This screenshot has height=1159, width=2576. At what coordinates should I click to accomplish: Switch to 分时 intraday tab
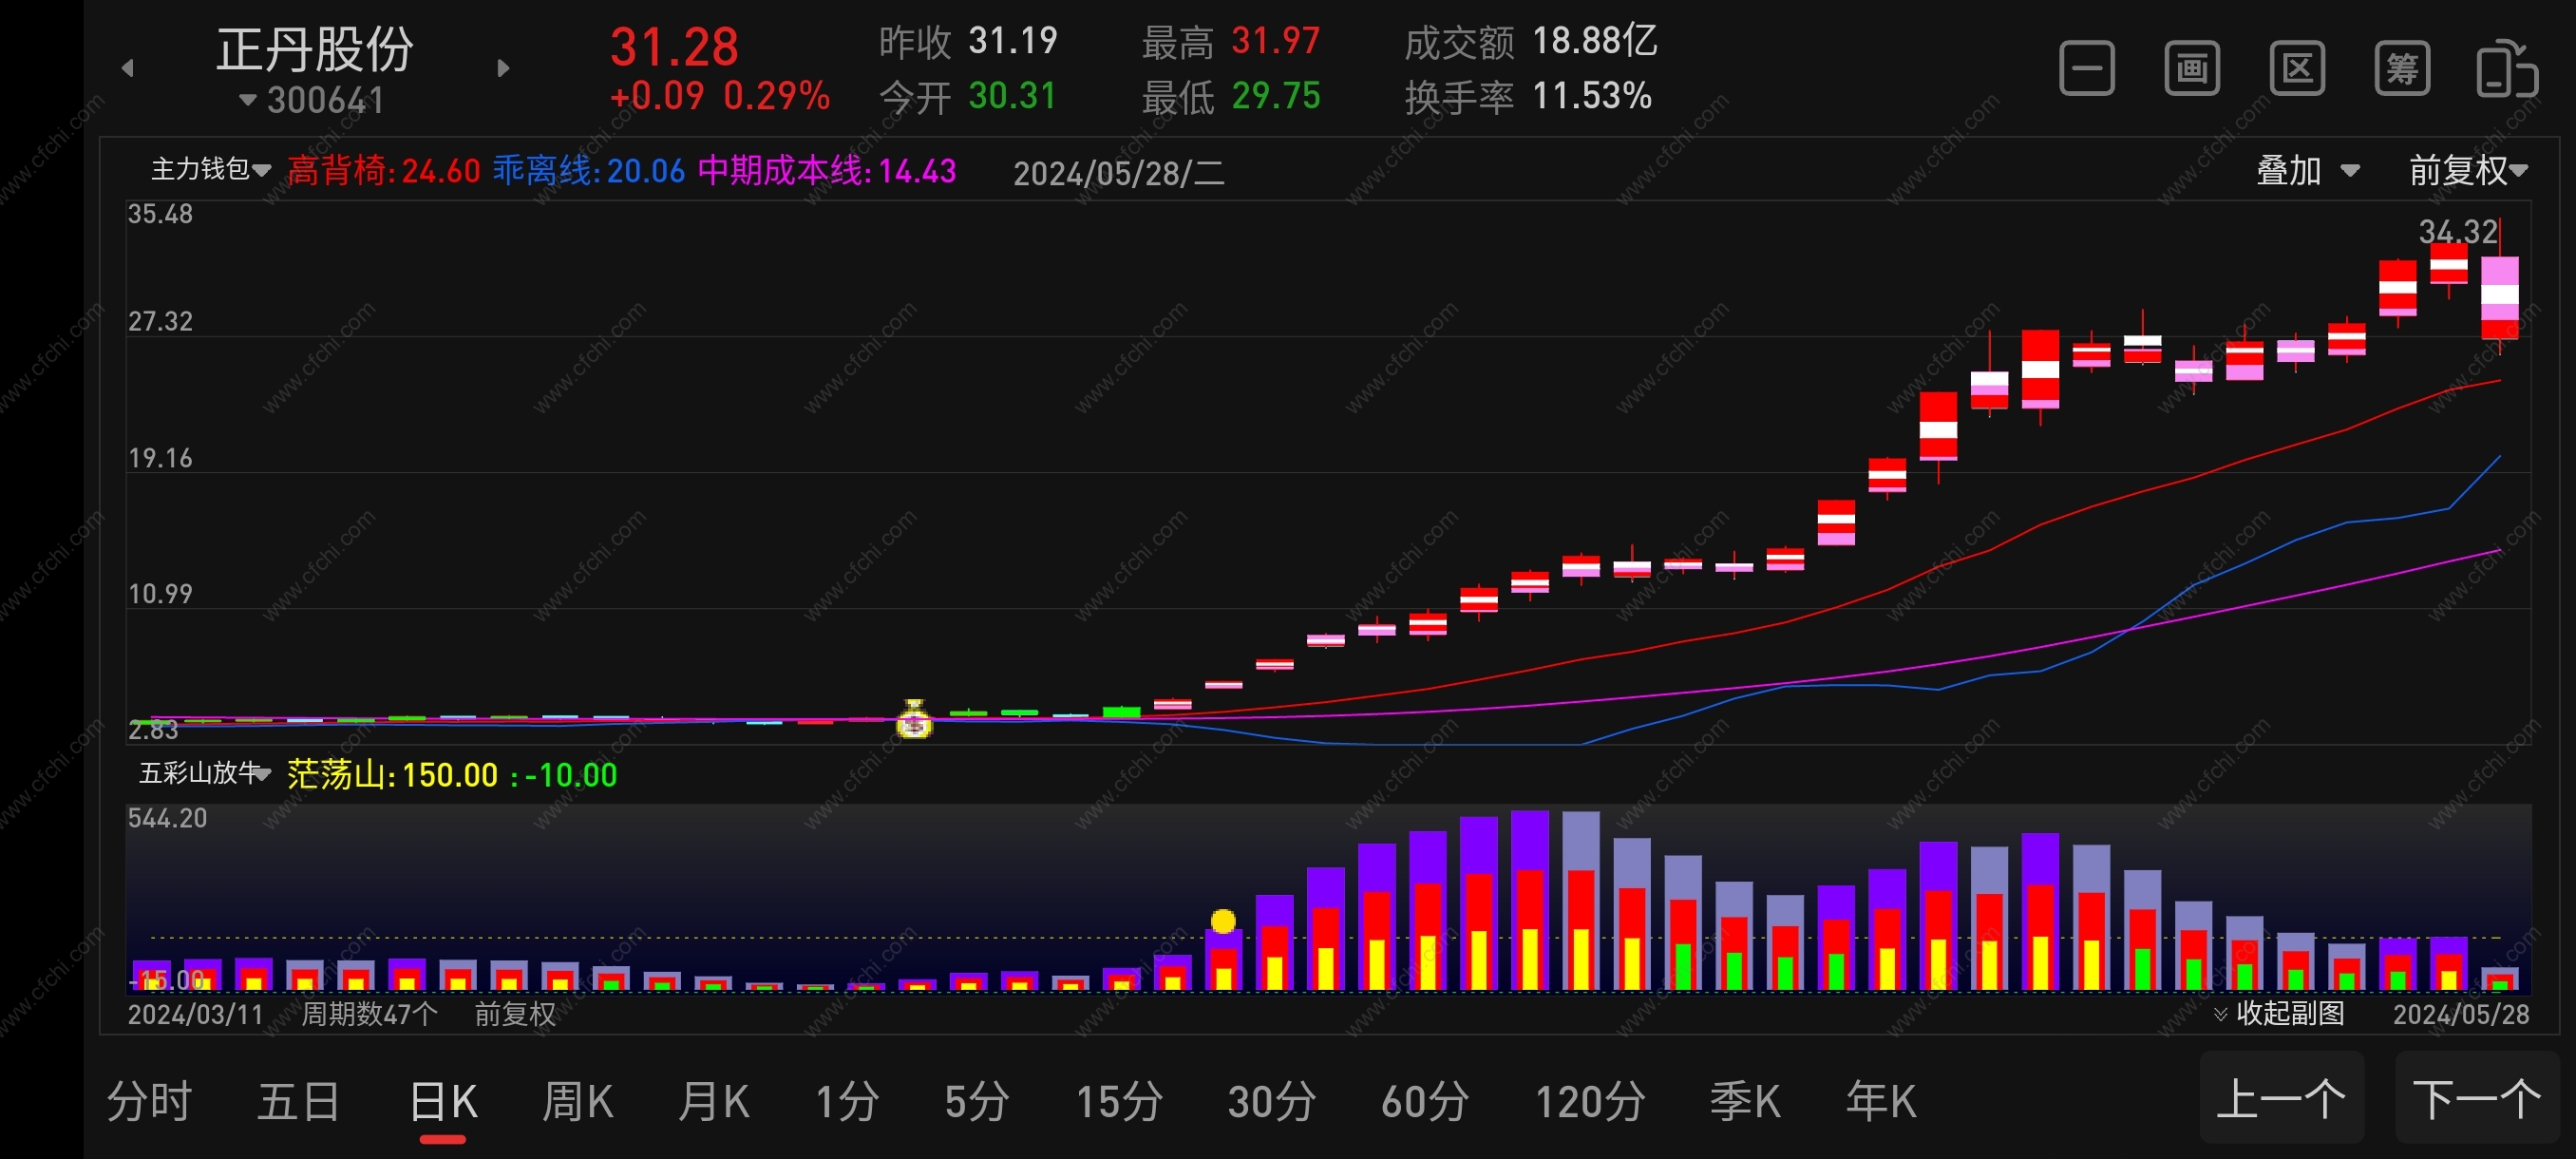point(149,1102)
